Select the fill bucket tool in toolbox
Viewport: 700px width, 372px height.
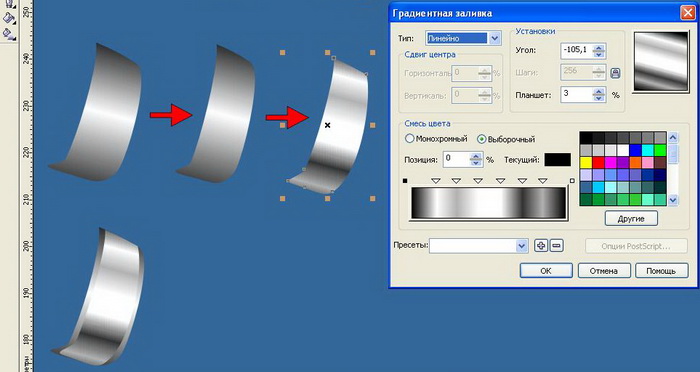tap(8, 18)
